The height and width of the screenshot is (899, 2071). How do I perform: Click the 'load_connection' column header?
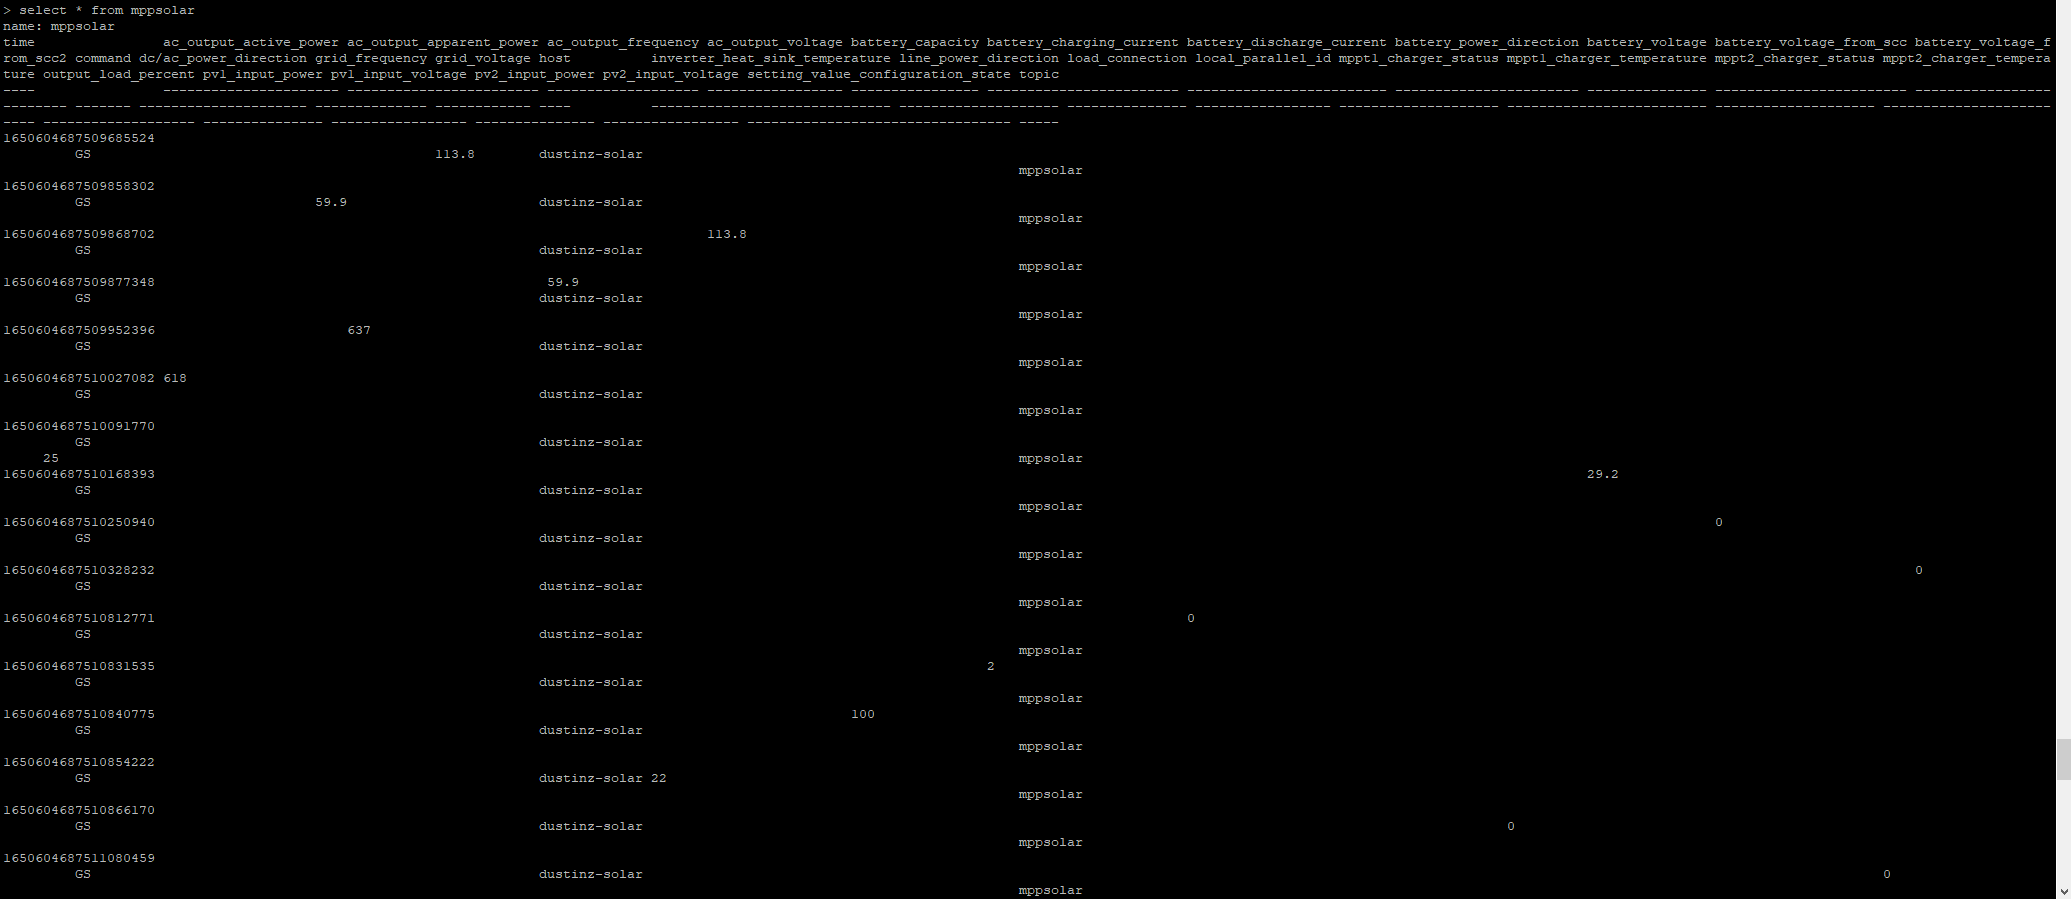pos(1127,58)
